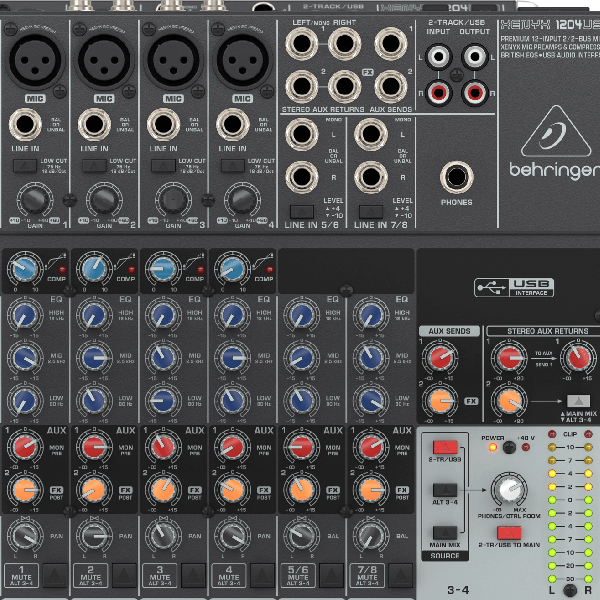Click the LINE IN 5/6 left mono jack
The width and height of the screenshot is (600, 600).
coord(302,134)
